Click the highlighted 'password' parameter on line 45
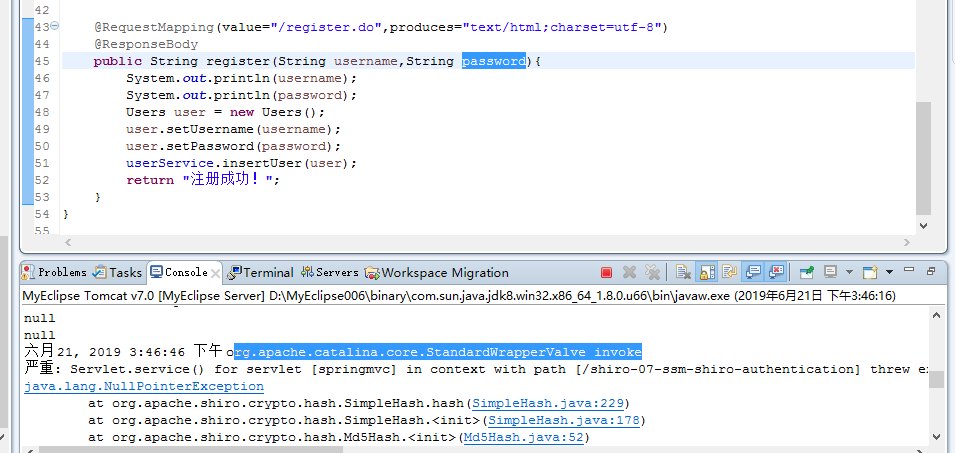The image size is (955, 453). pyautogui.click(x=494, y=61)
